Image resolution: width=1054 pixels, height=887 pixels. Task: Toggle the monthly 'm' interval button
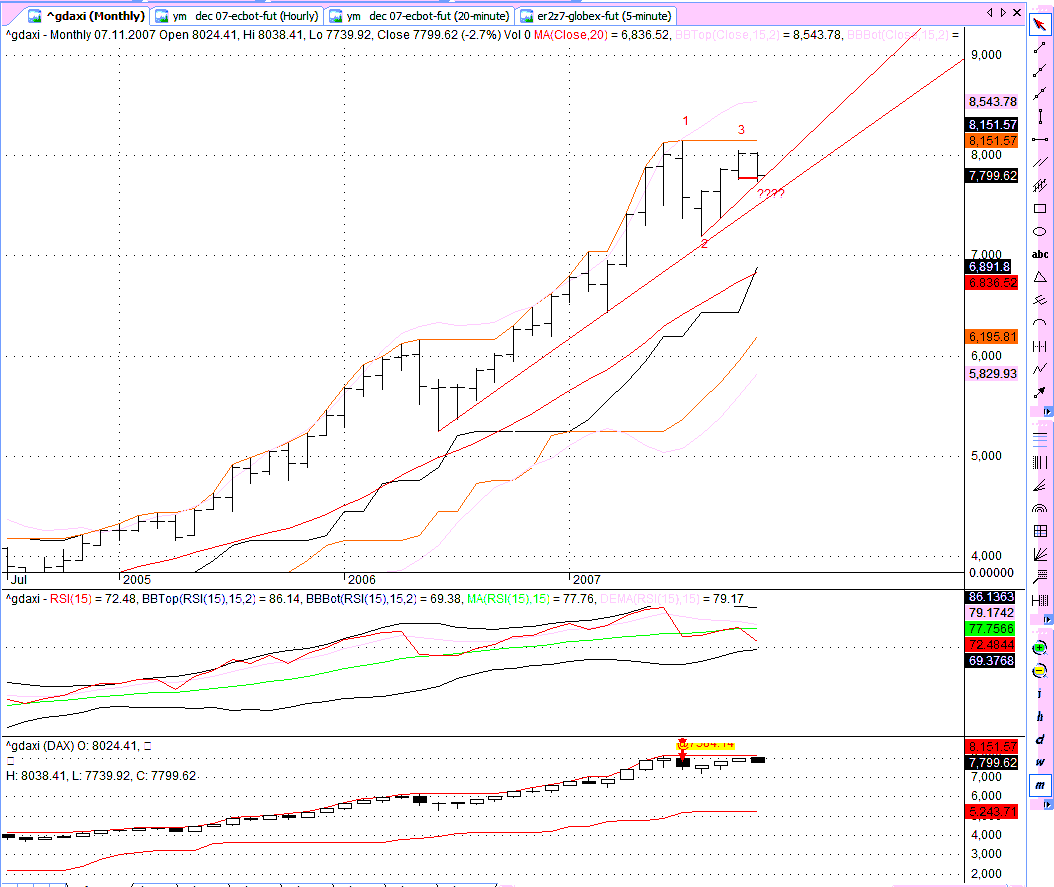click(x=1040, y=785)
